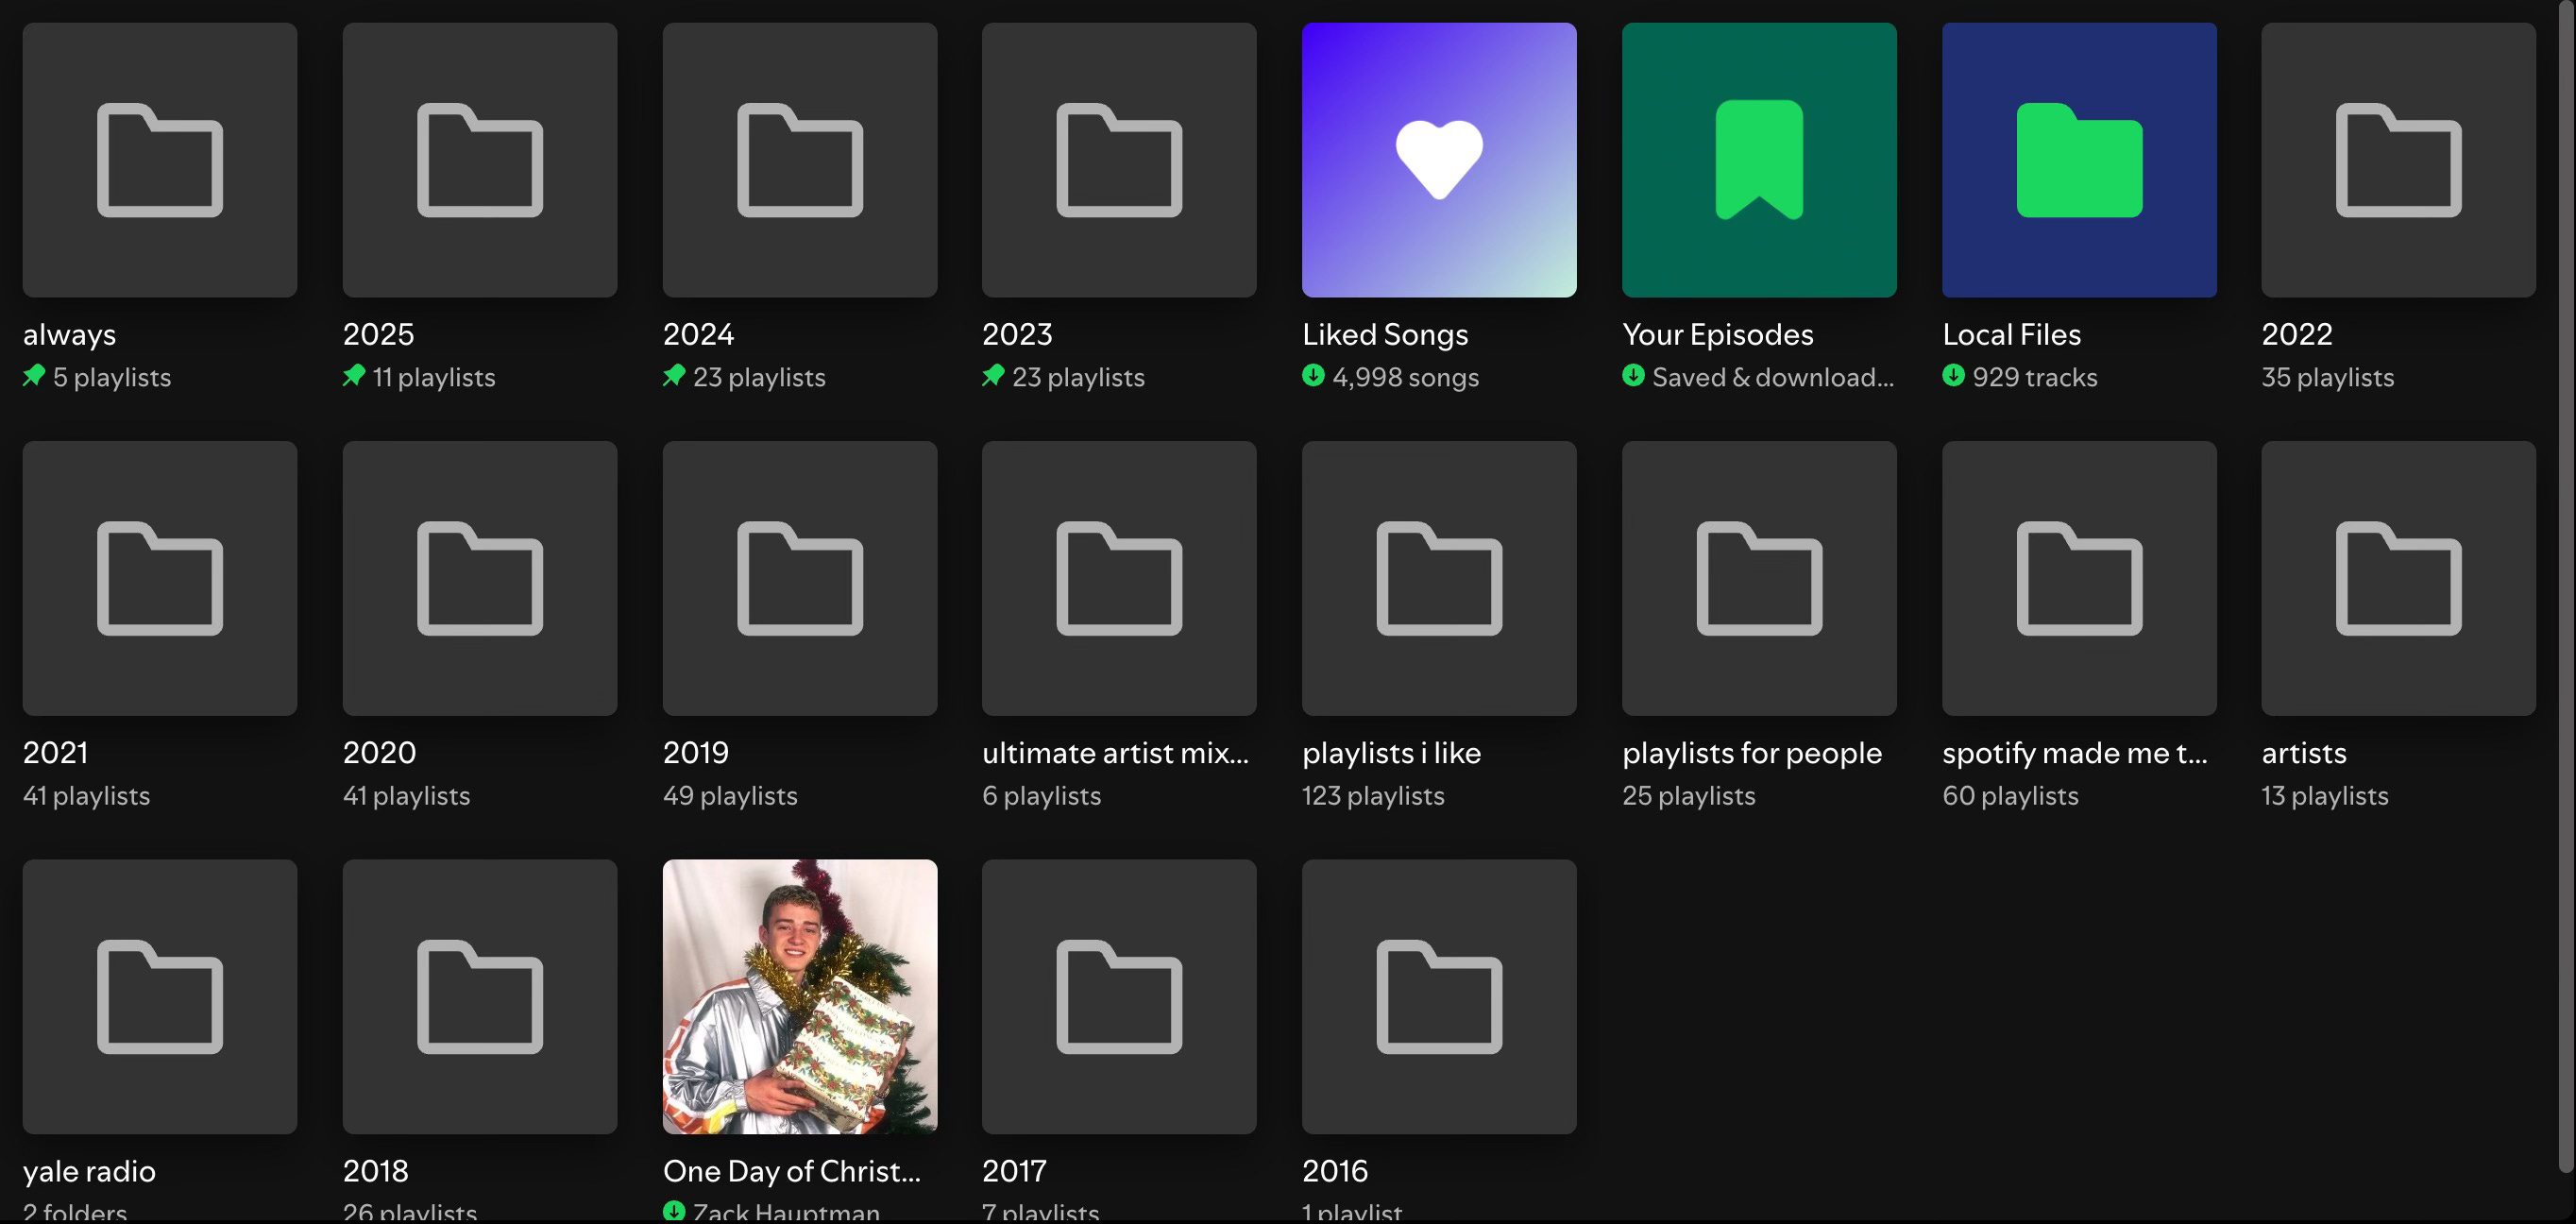Open the 'always' pinned folder
The height and width of the screenshot is (1224, 2576).
click(x=160, y=160)
